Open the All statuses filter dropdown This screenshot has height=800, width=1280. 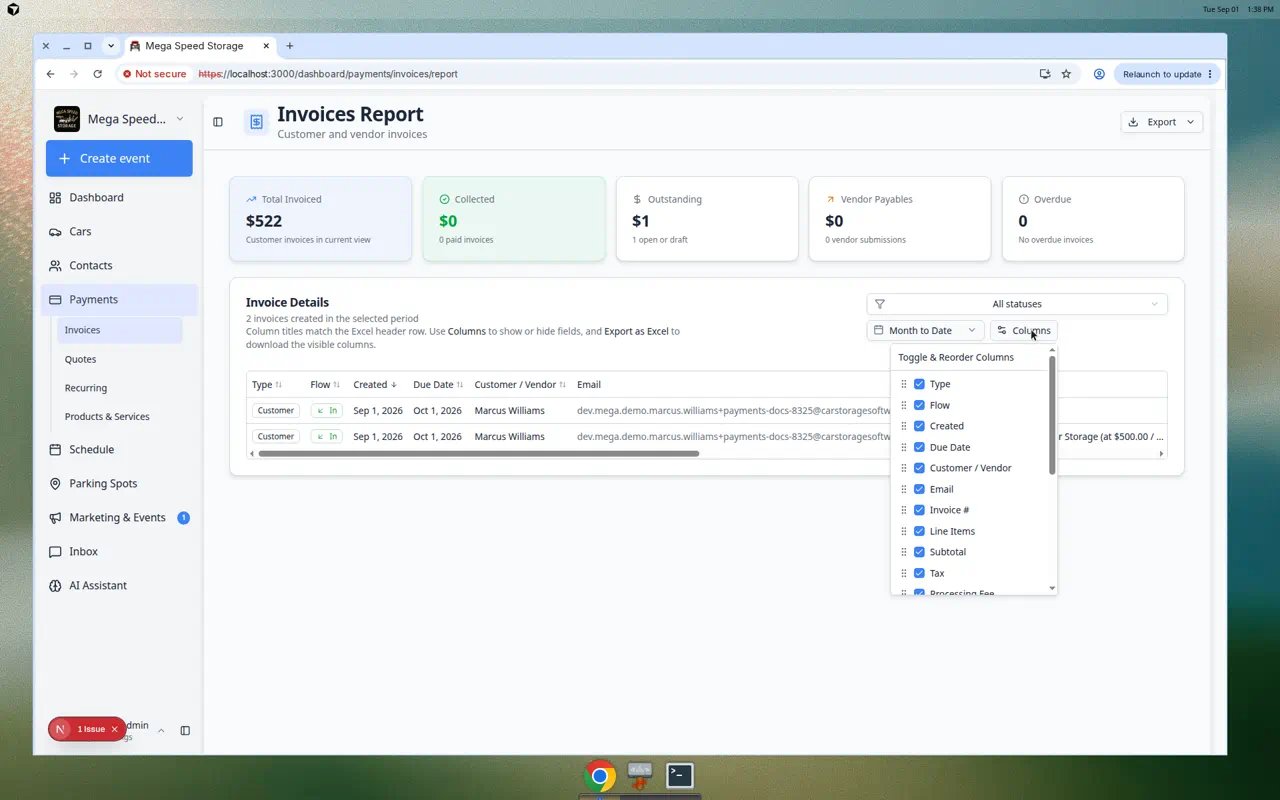coord(1017,304)
